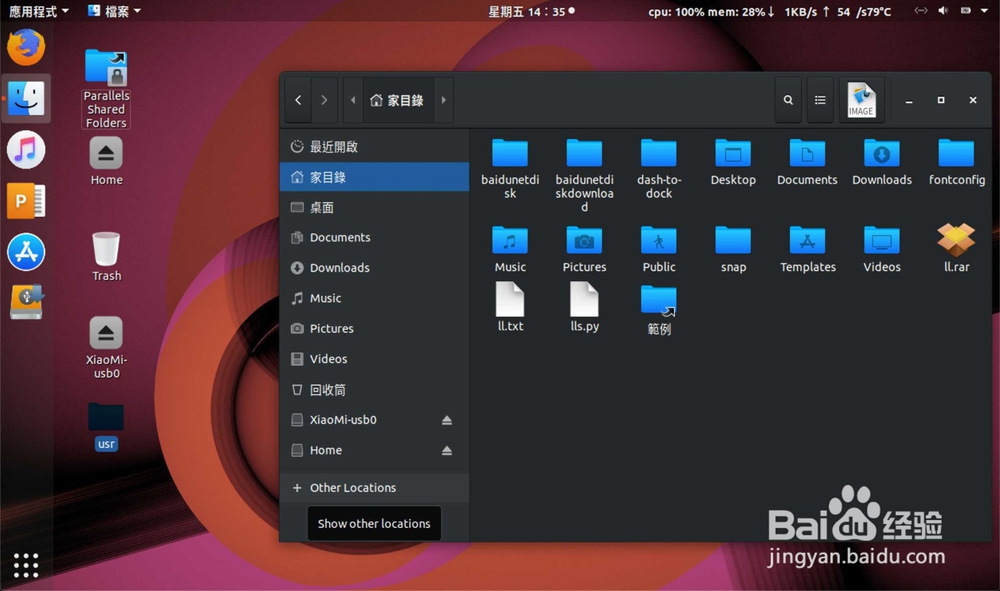This screenshot has width=1000, height=591.
Task: Open the presentation app icon in dock
Action: pyautogui.click(x=26, y=201)
